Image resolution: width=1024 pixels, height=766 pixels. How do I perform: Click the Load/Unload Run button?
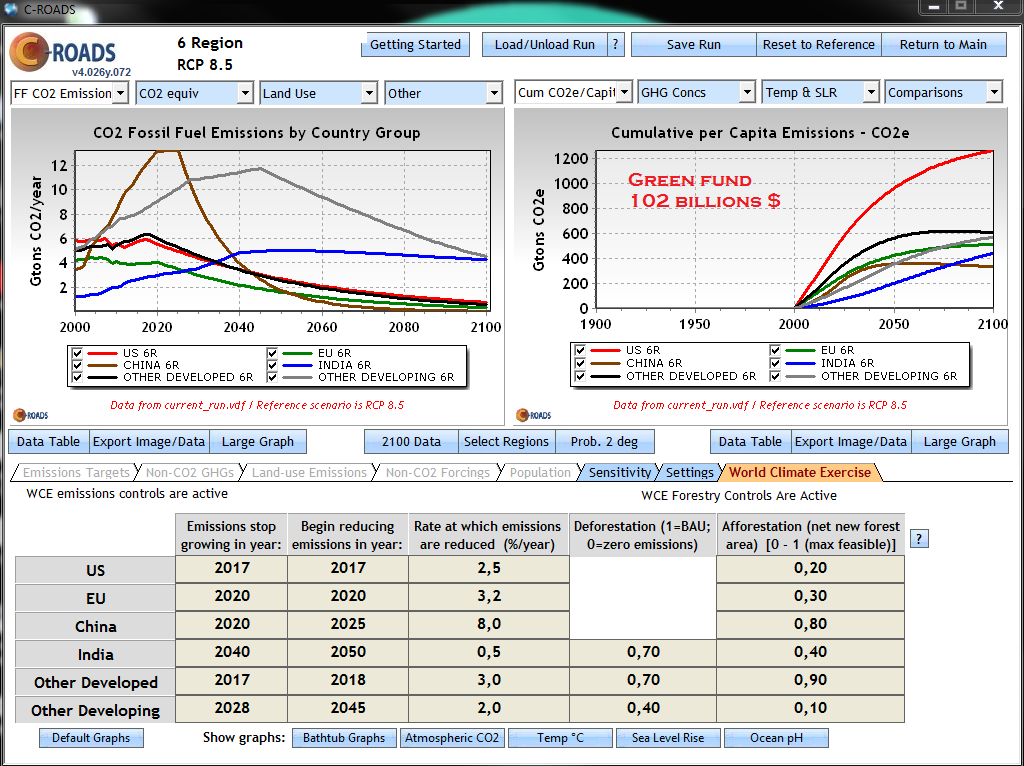[545, 44]
